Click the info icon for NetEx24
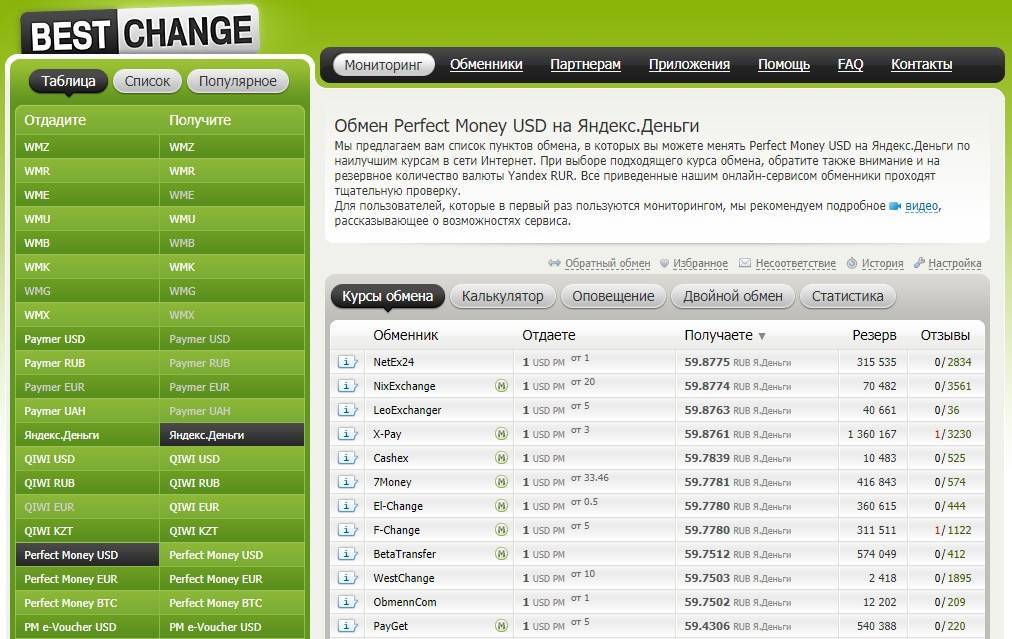The height and width of the screenshot is (639, 1012). point(347,362)
